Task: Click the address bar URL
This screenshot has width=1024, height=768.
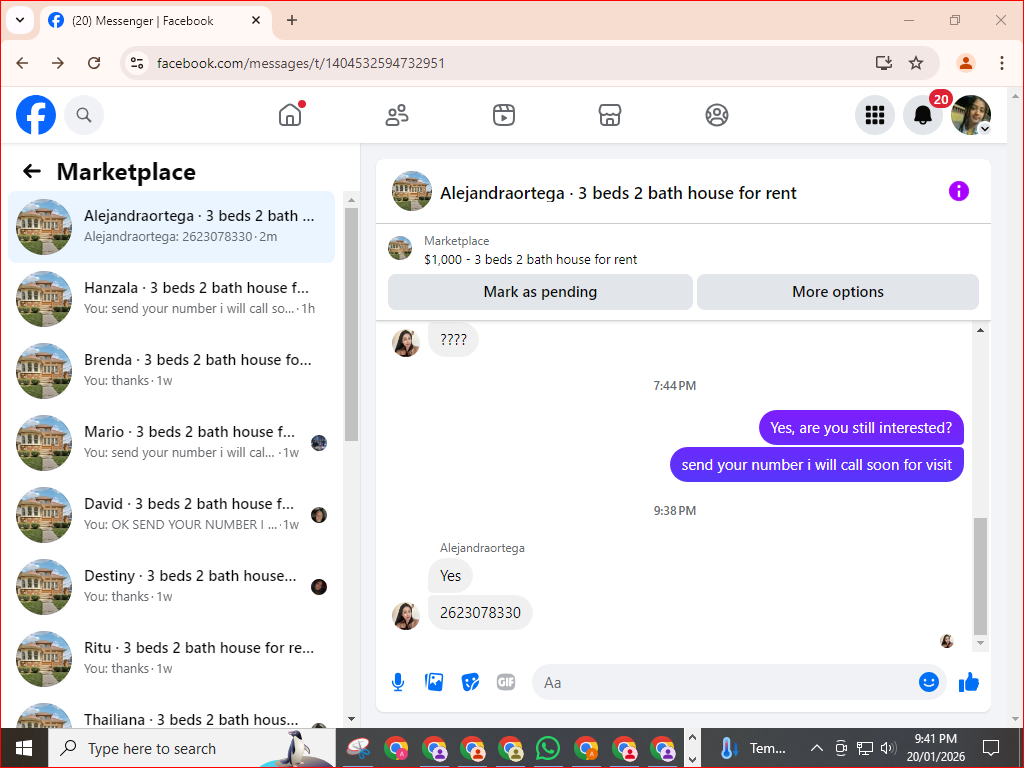Action: pyautogui.click(x=300, y=63)
